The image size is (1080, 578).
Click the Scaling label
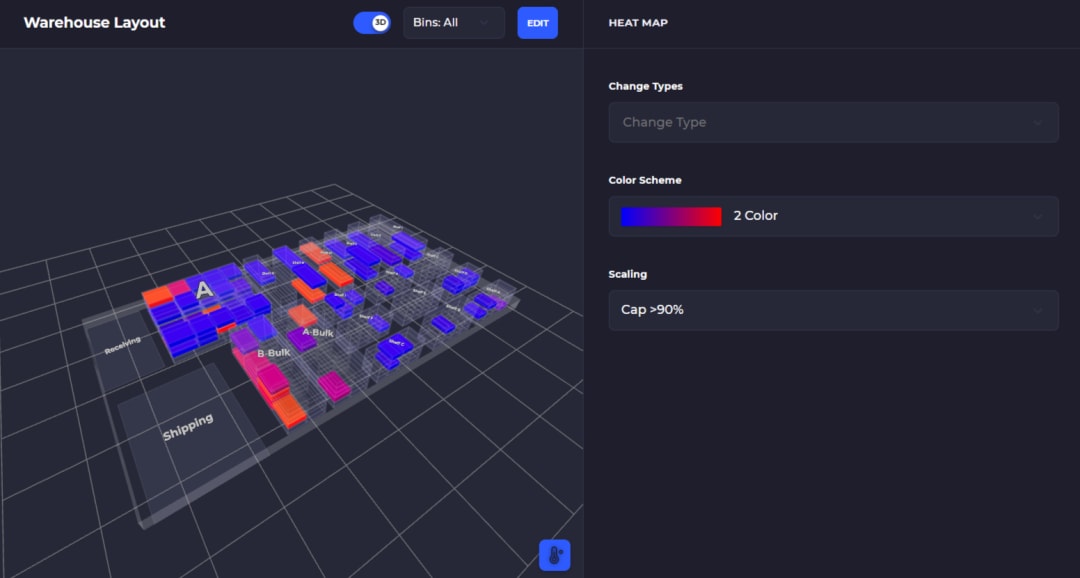tap(627, 274)
